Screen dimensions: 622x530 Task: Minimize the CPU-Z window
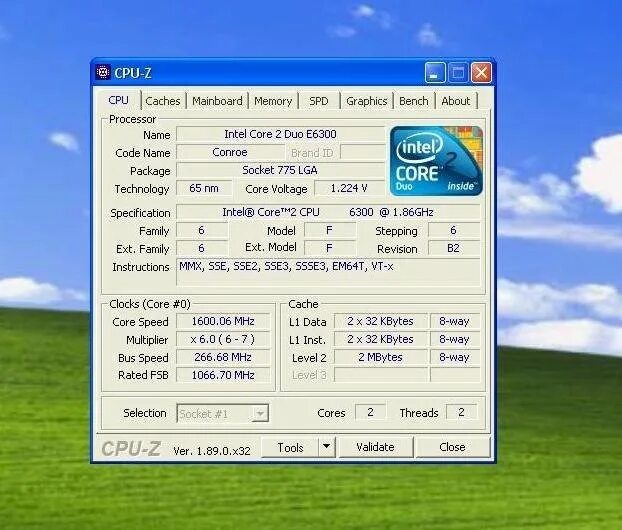(x=435, y=73)
